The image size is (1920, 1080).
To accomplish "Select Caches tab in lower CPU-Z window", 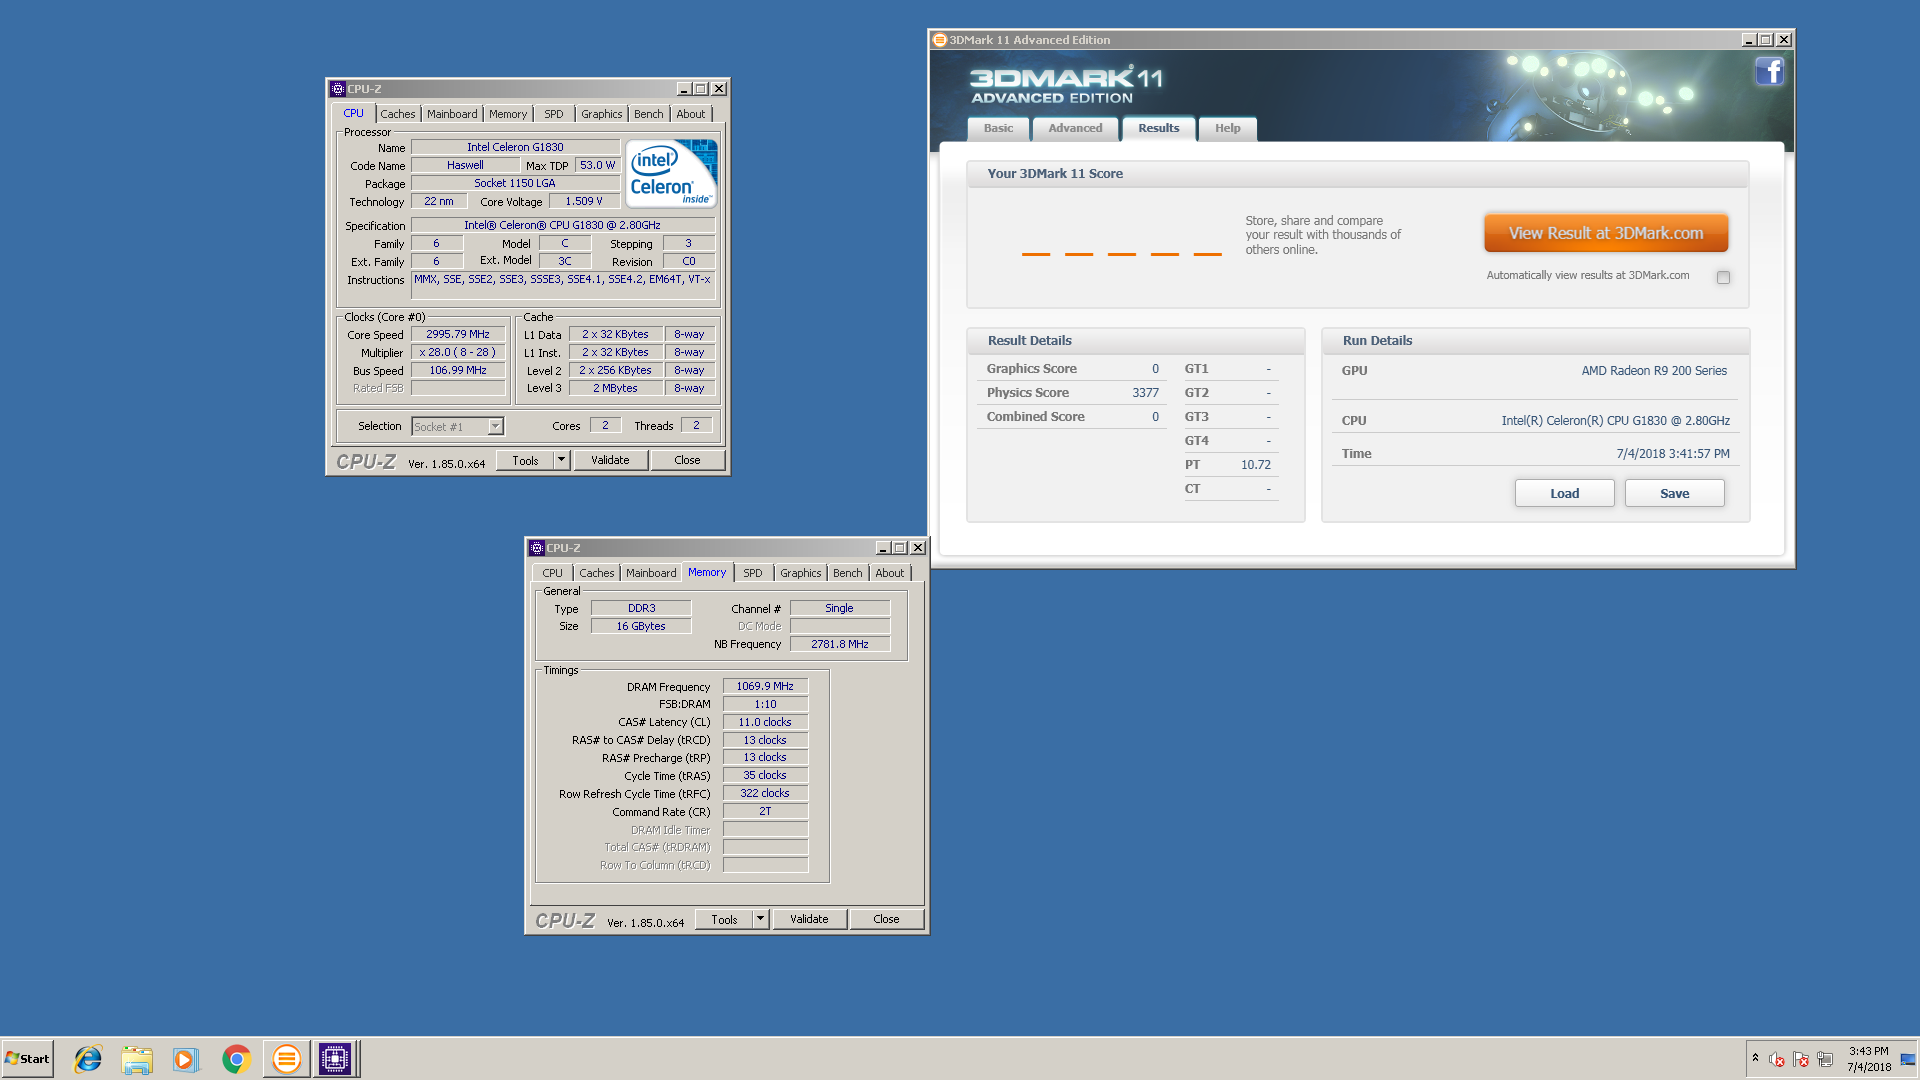I will pyautogui.click(x=597, y=573).
